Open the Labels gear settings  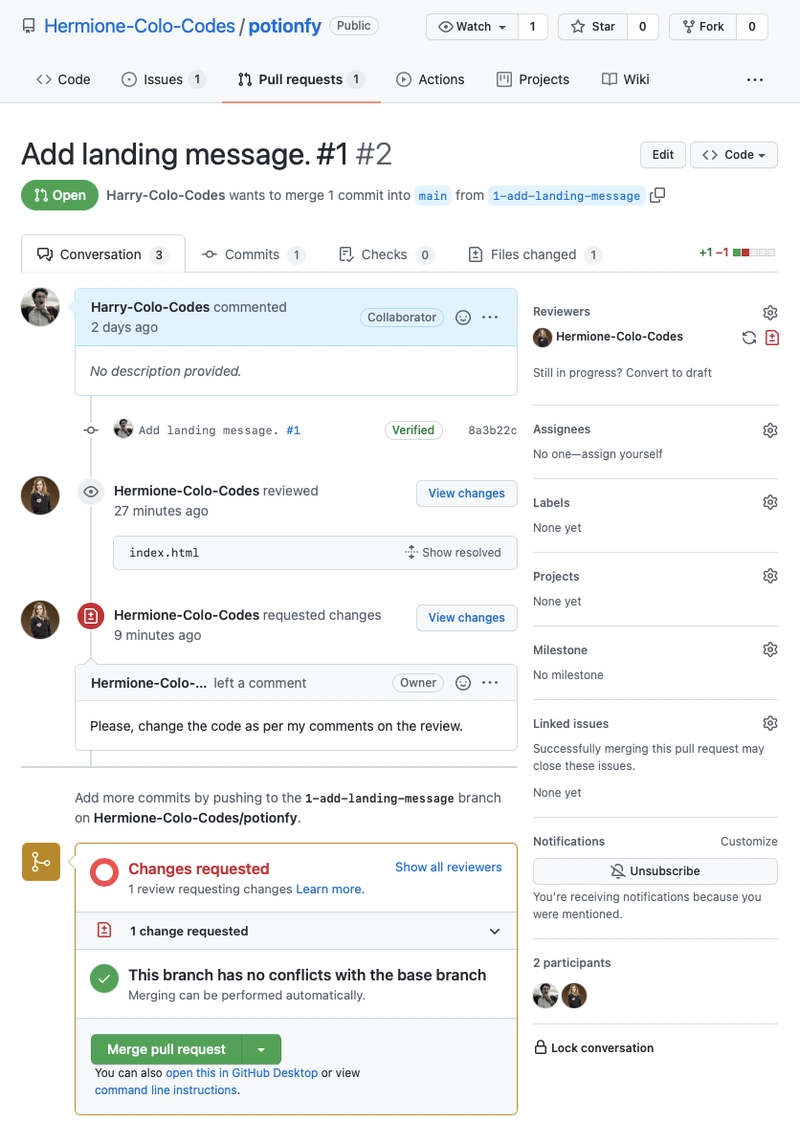(770, 503)
